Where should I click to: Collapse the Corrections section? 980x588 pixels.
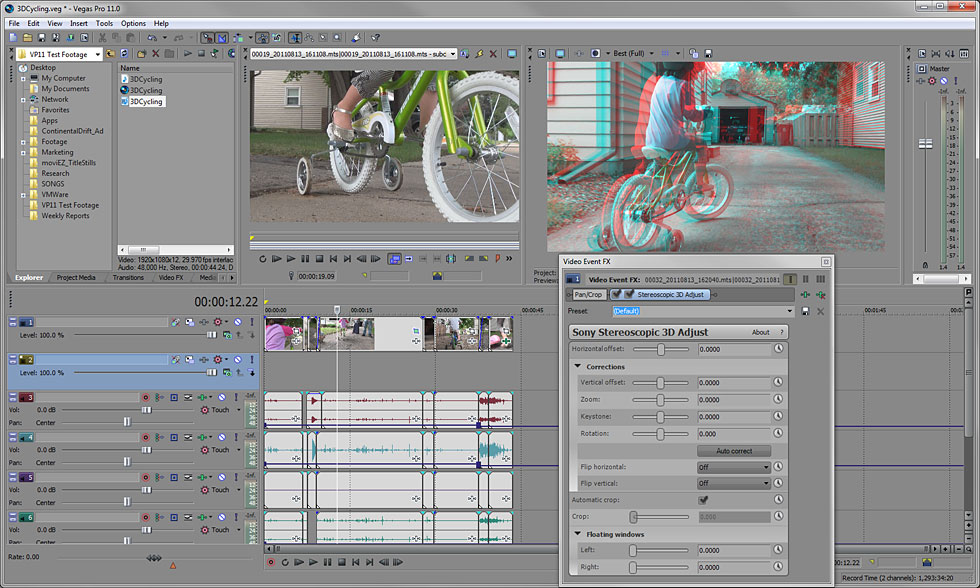pos(578,367)
